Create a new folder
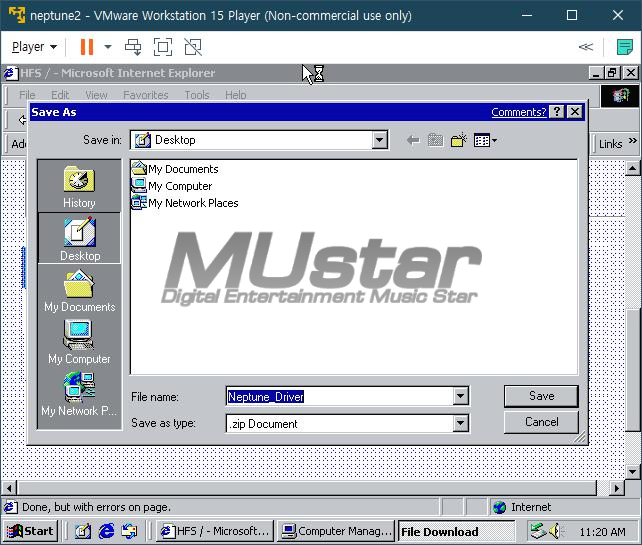Image resolution: width=642 pixels, height=545 pixels. 459,140
